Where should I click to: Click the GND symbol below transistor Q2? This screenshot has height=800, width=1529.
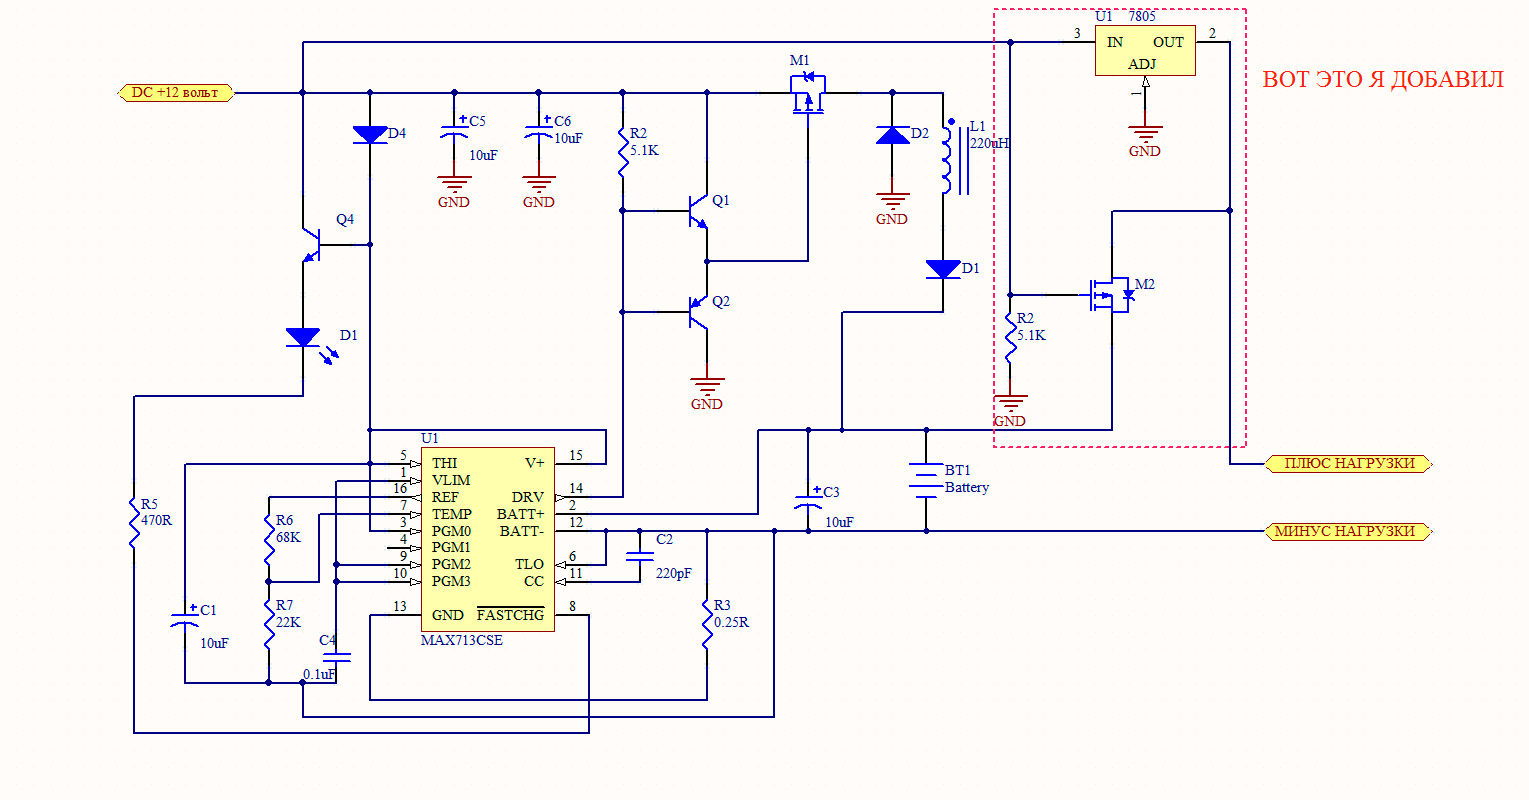click(707, 394)
